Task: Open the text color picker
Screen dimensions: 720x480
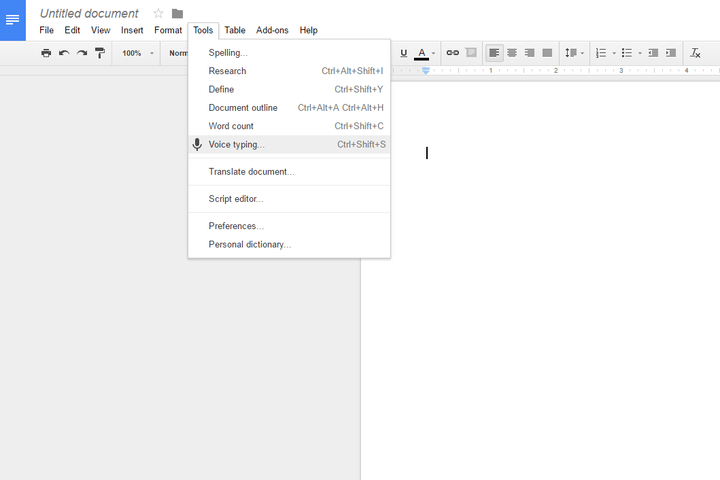Action: [425, 53]
